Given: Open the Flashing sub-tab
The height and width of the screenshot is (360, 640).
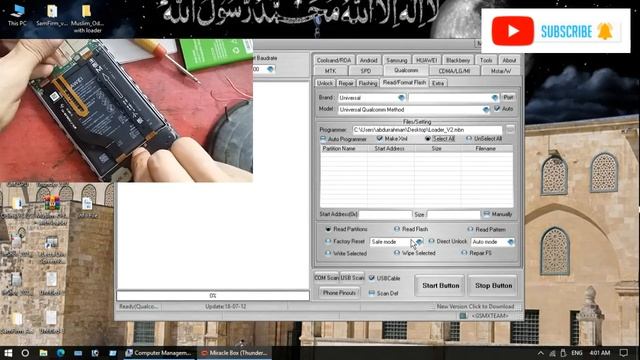Looking at the screenshot, I should tap(367, 83).
